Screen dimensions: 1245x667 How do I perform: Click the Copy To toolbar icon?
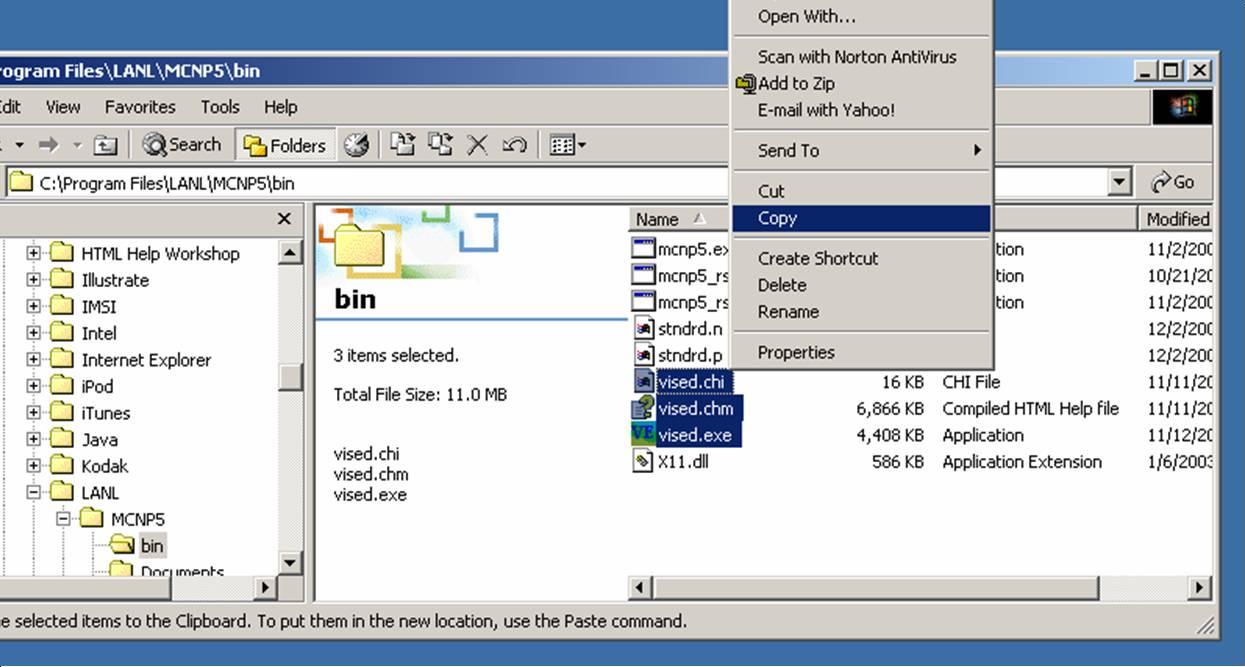(440, 145)
